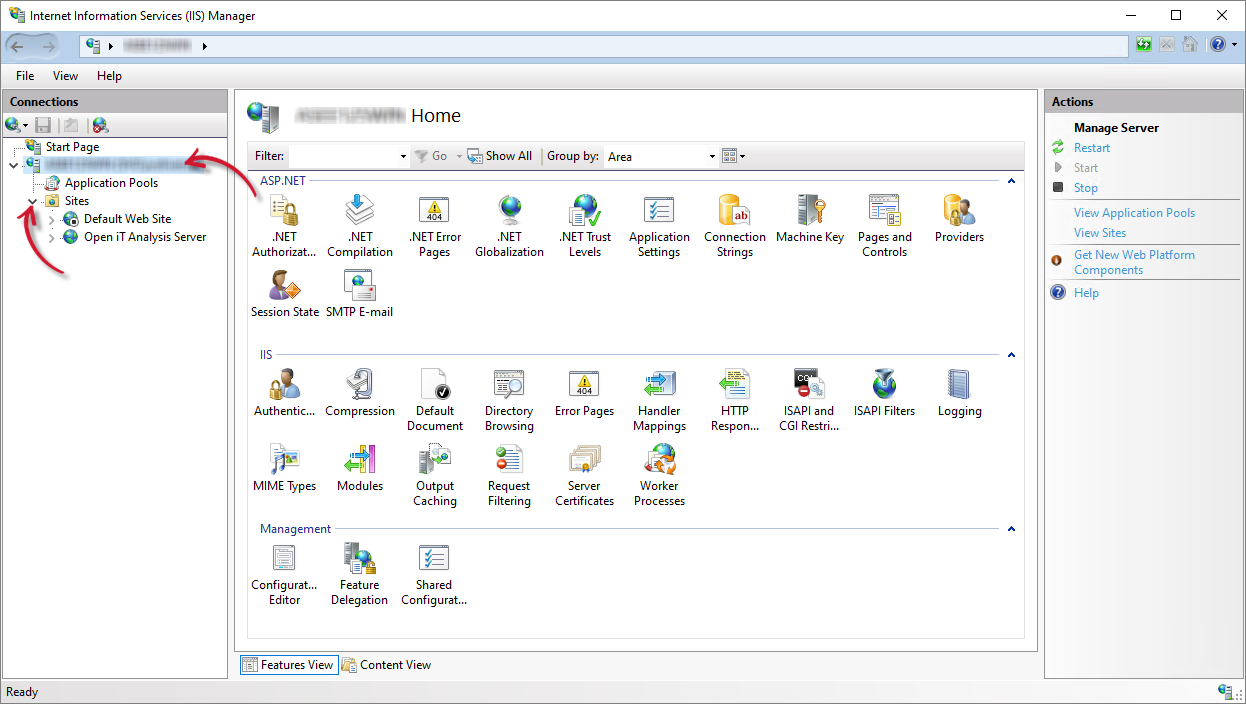Image resolution: width=1246 pixels, height=704 pixels.
Task: Select Application Pools in Connections tree
Action: tap(111, 183)
